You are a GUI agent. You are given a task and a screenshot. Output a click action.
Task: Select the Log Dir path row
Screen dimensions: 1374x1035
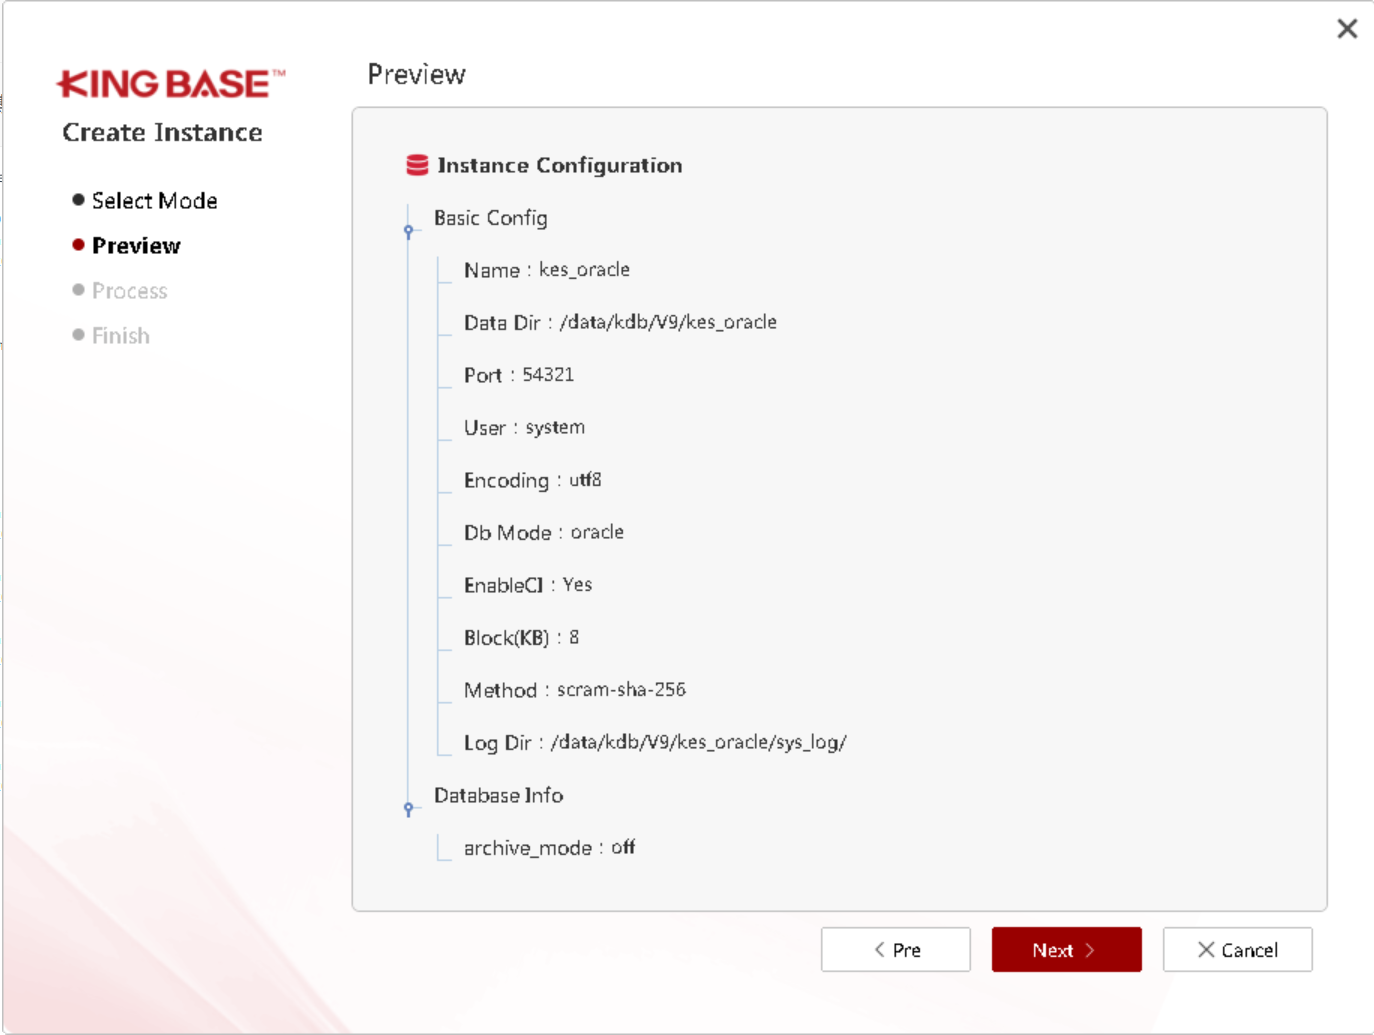click(655, 742)
